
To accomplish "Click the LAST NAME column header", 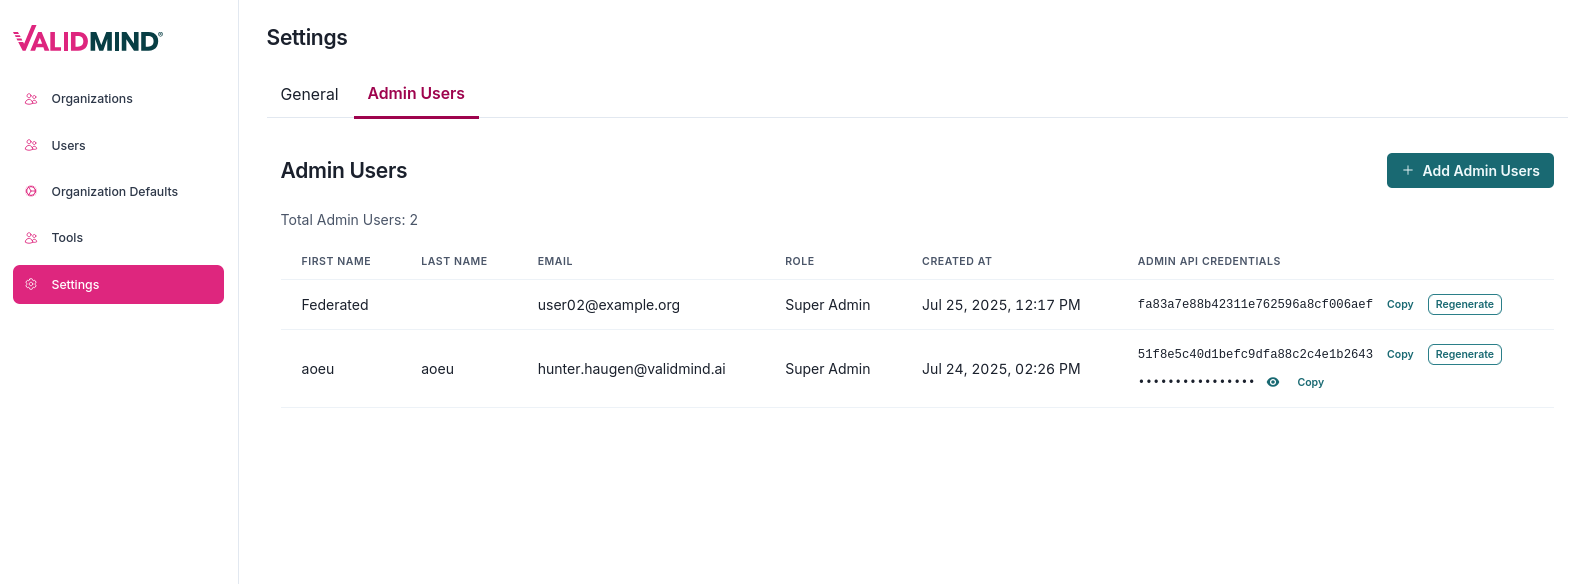I will [x=454, y=261].
